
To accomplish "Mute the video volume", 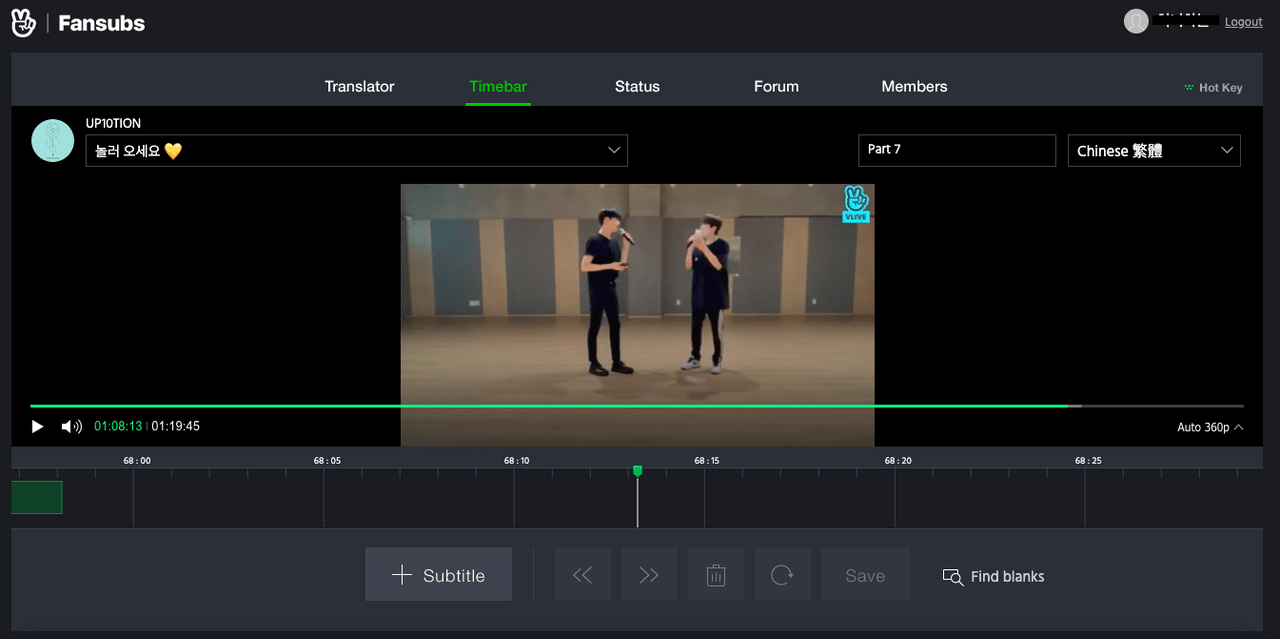I will [x=71, y=427].
